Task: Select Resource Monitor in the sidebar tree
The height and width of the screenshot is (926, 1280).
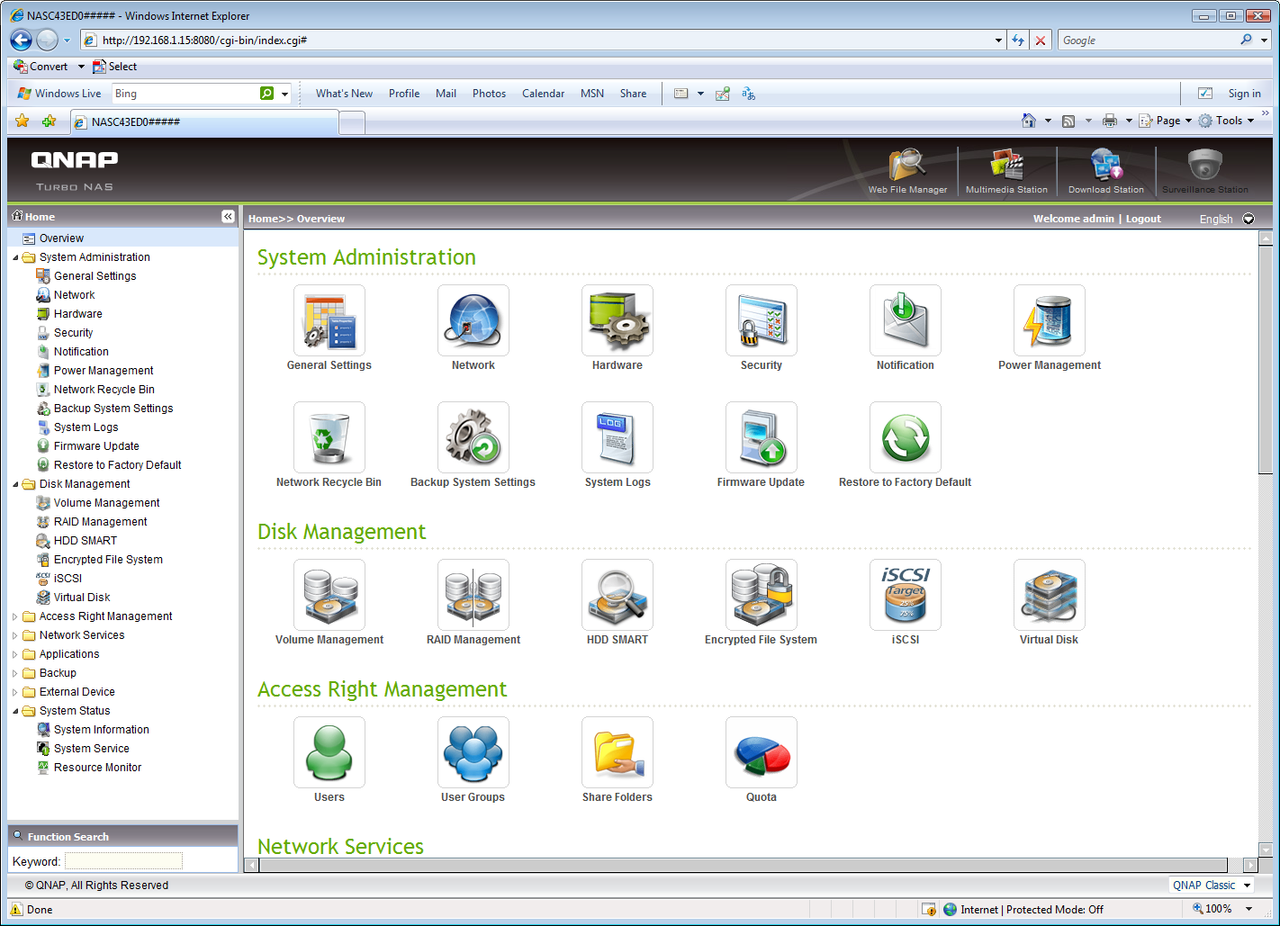Action: pos(97,767)
